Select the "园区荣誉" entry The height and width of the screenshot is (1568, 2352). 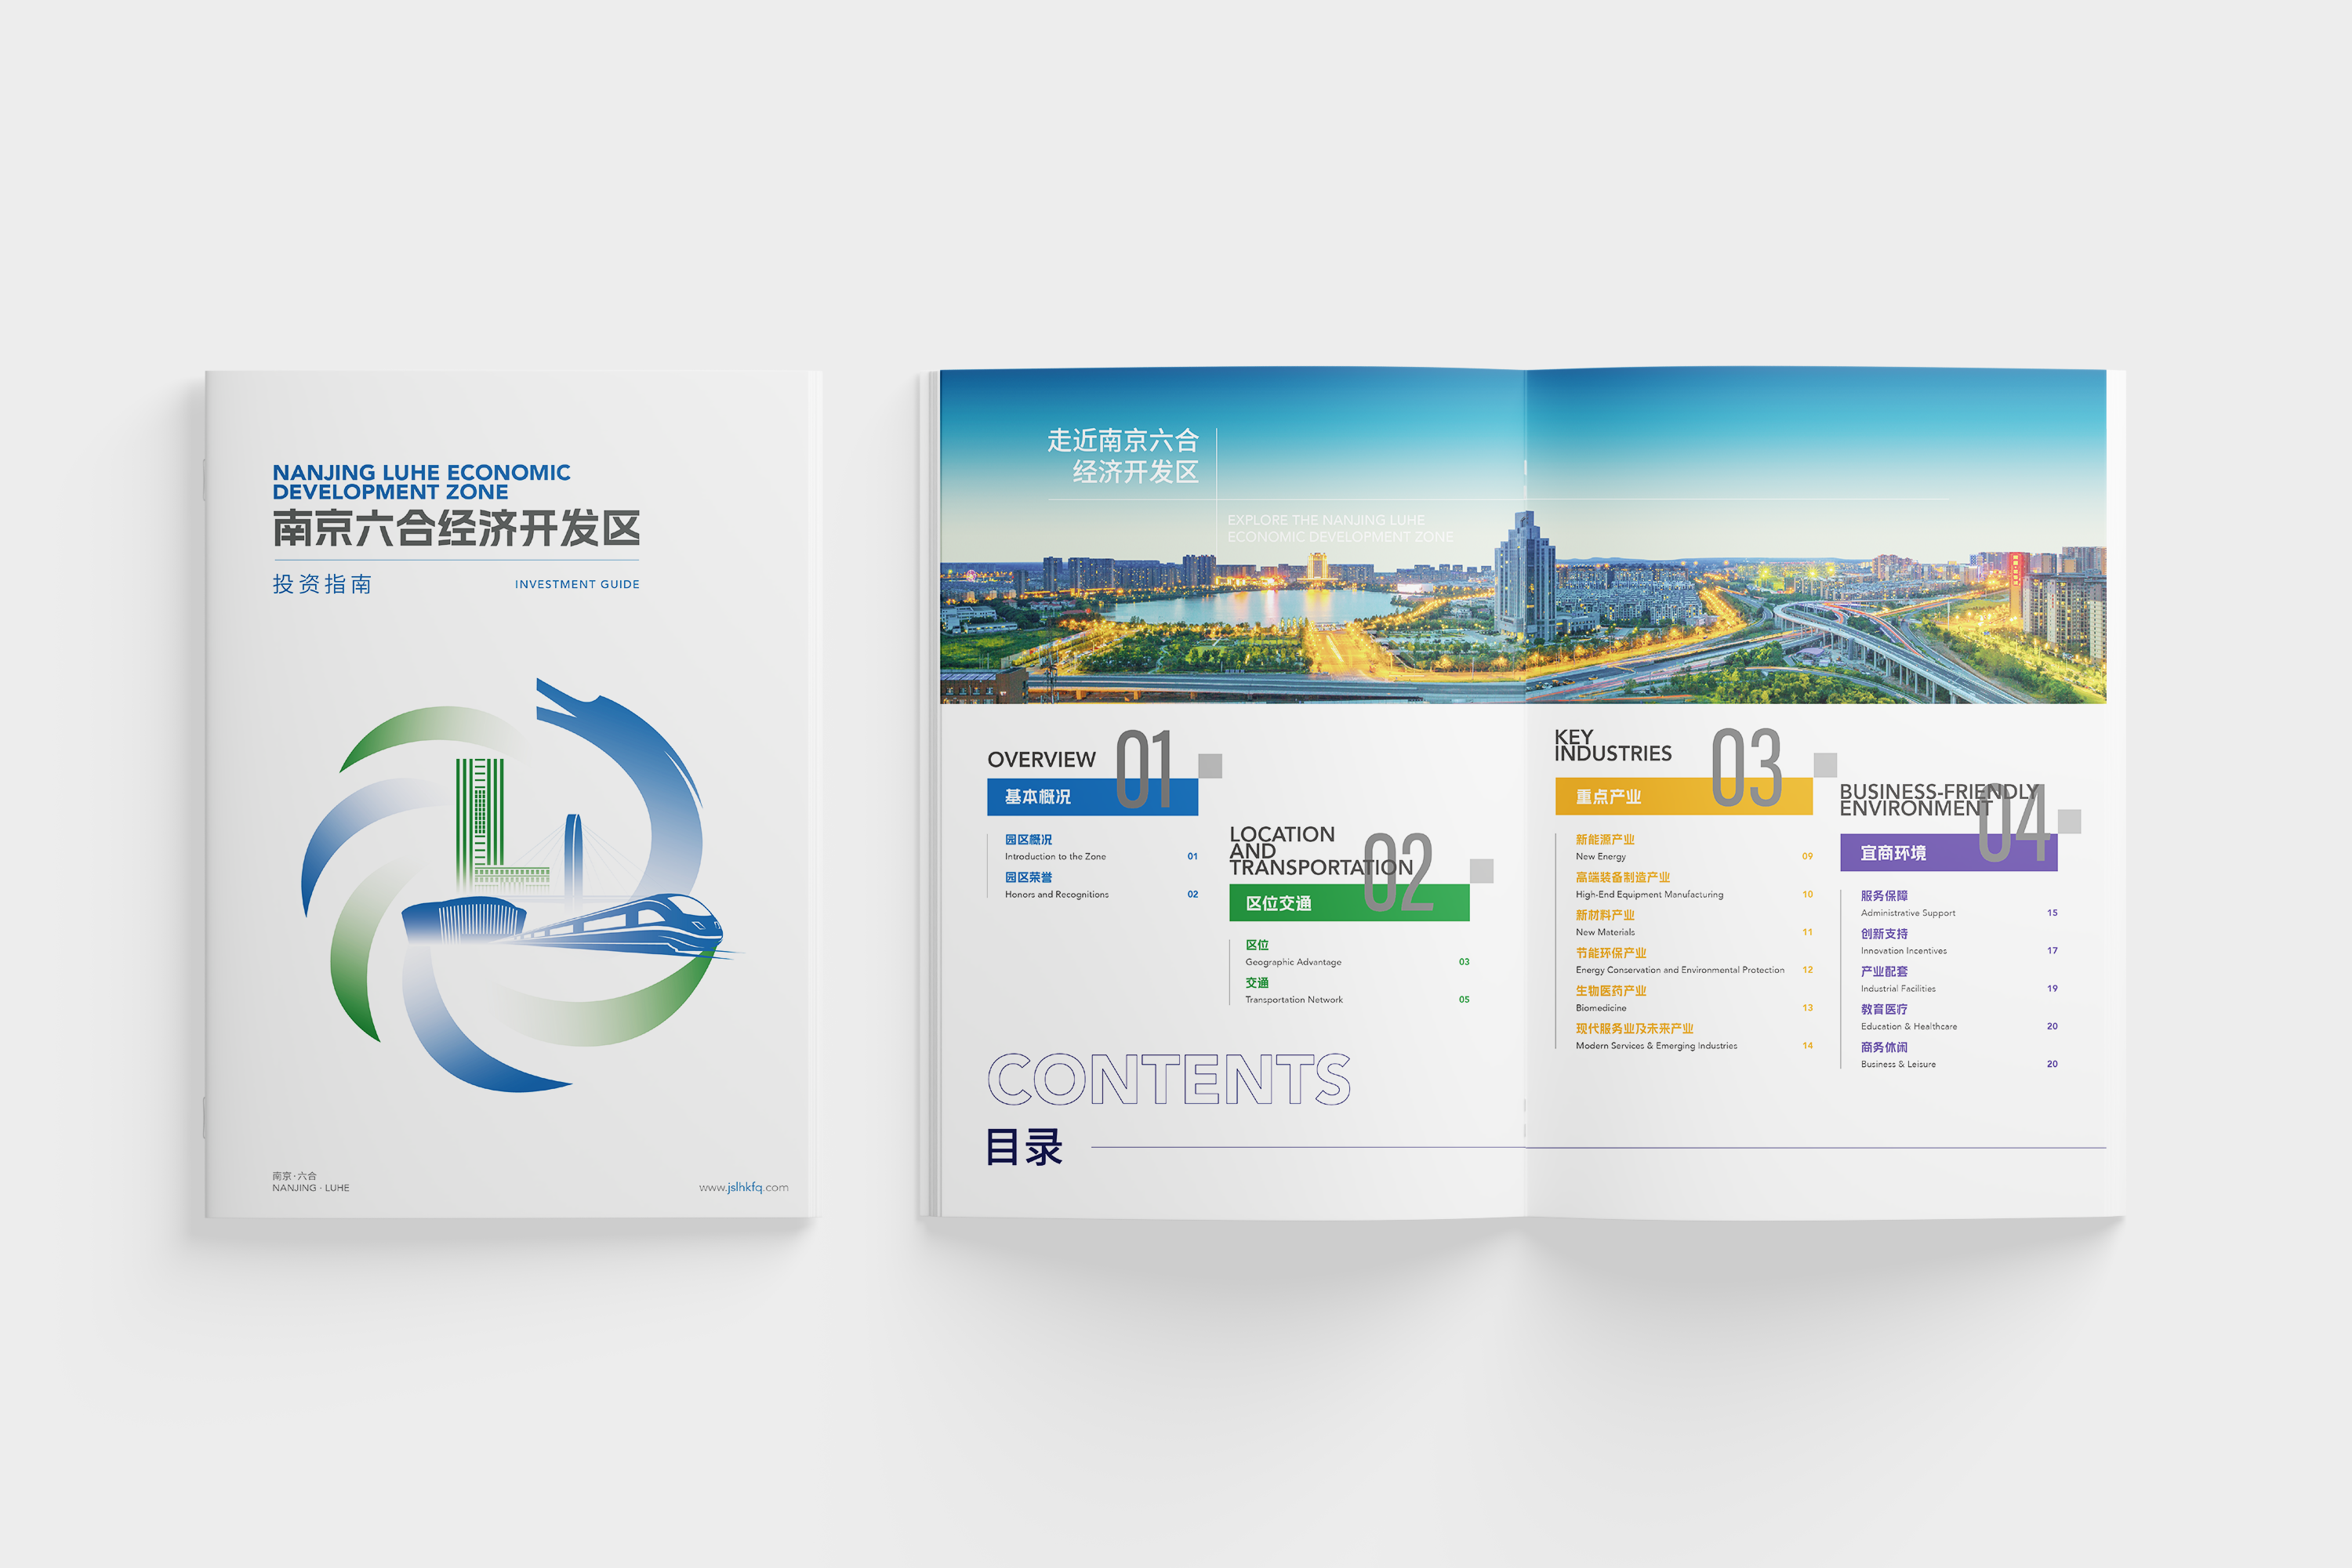pos(1028,877)
